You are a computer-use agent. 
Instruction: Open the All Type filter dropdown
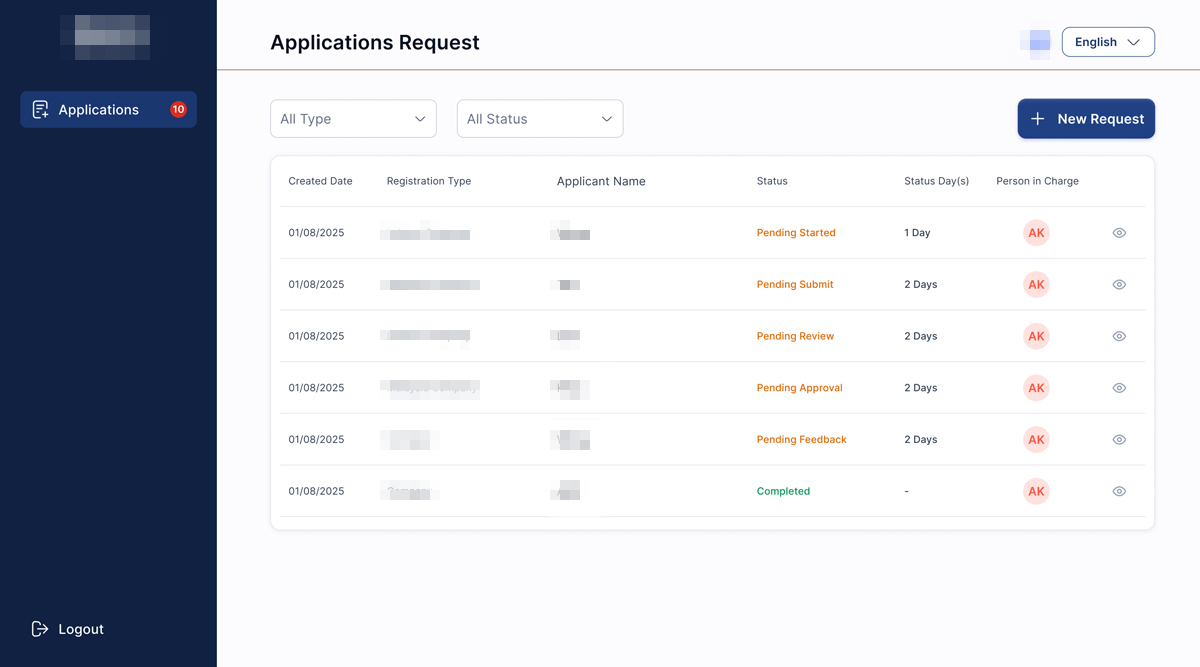pos(353,119)
